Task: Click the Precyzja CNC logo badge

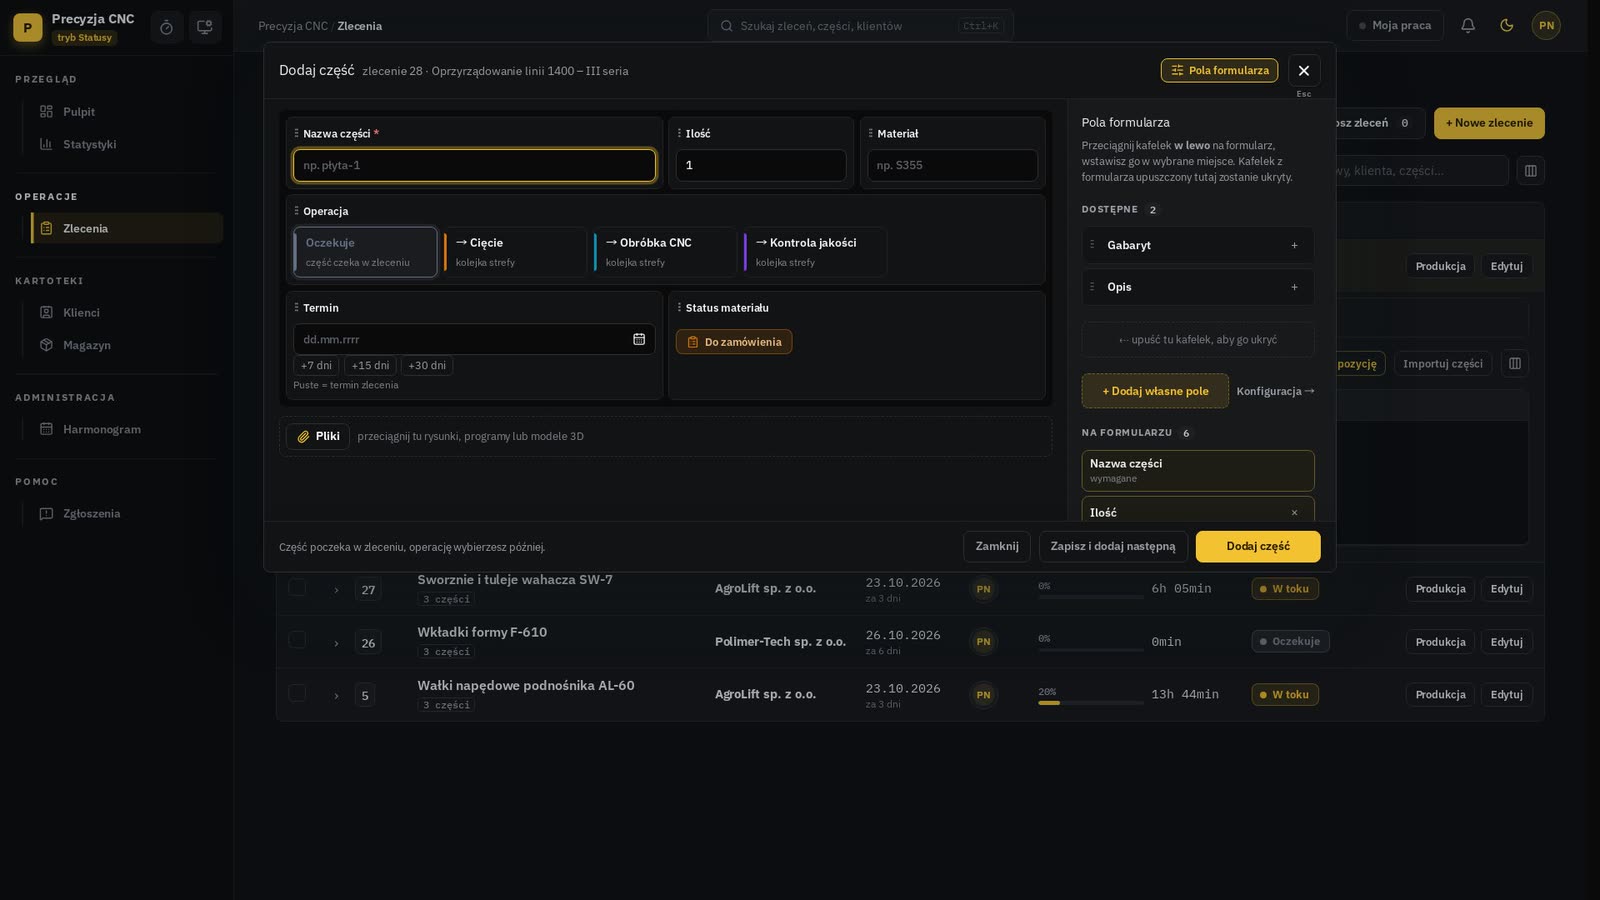Action: pos(28,28)
